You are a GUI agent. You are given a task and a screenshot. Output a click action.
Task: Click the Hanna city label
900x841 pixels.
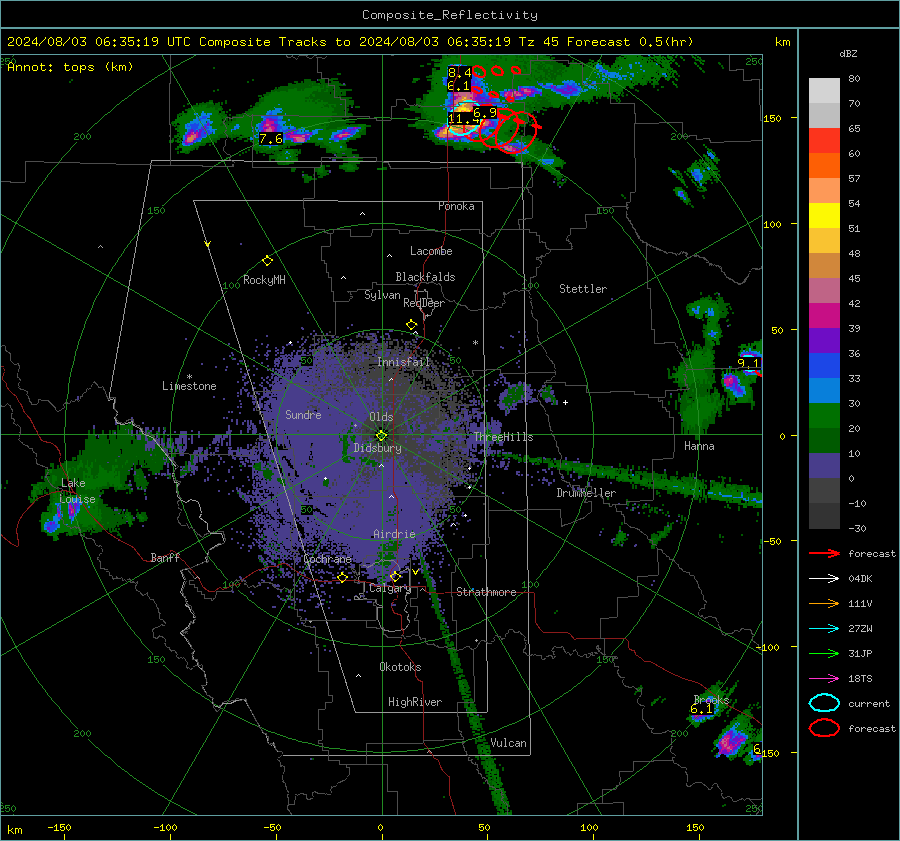[x=699, y=446]
